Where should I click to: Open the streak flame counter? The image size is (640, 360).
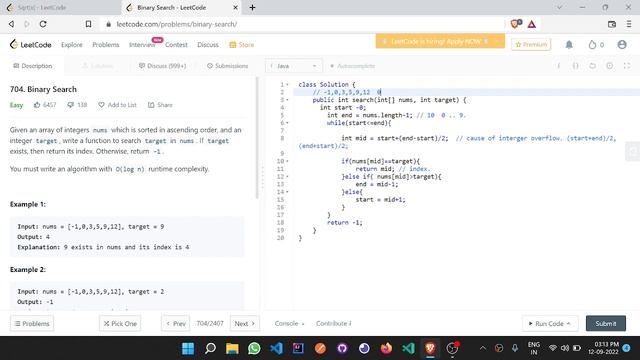(x=596, y=44)
